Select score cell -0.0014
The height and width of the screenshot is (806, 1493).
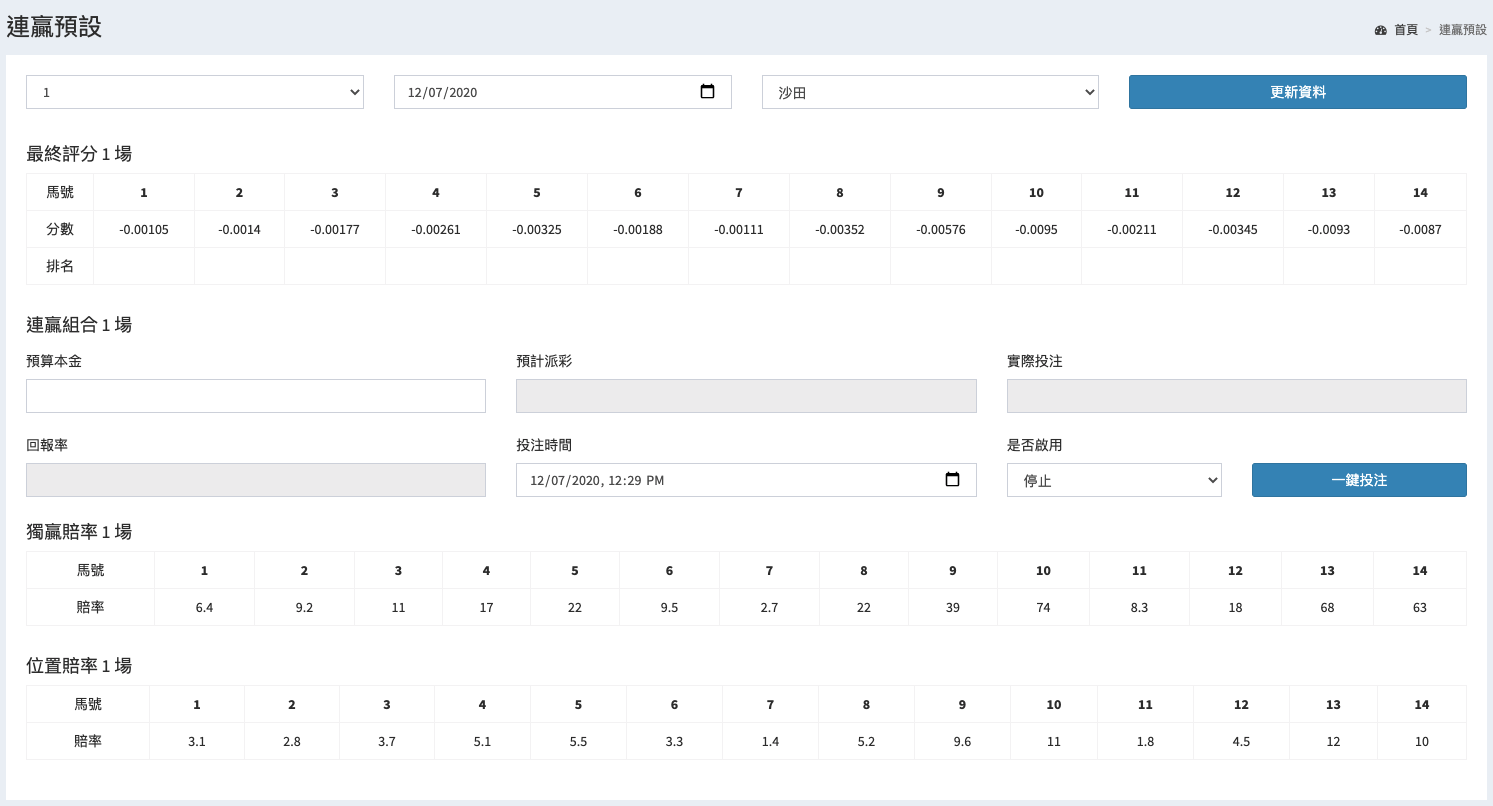(239, 229)
